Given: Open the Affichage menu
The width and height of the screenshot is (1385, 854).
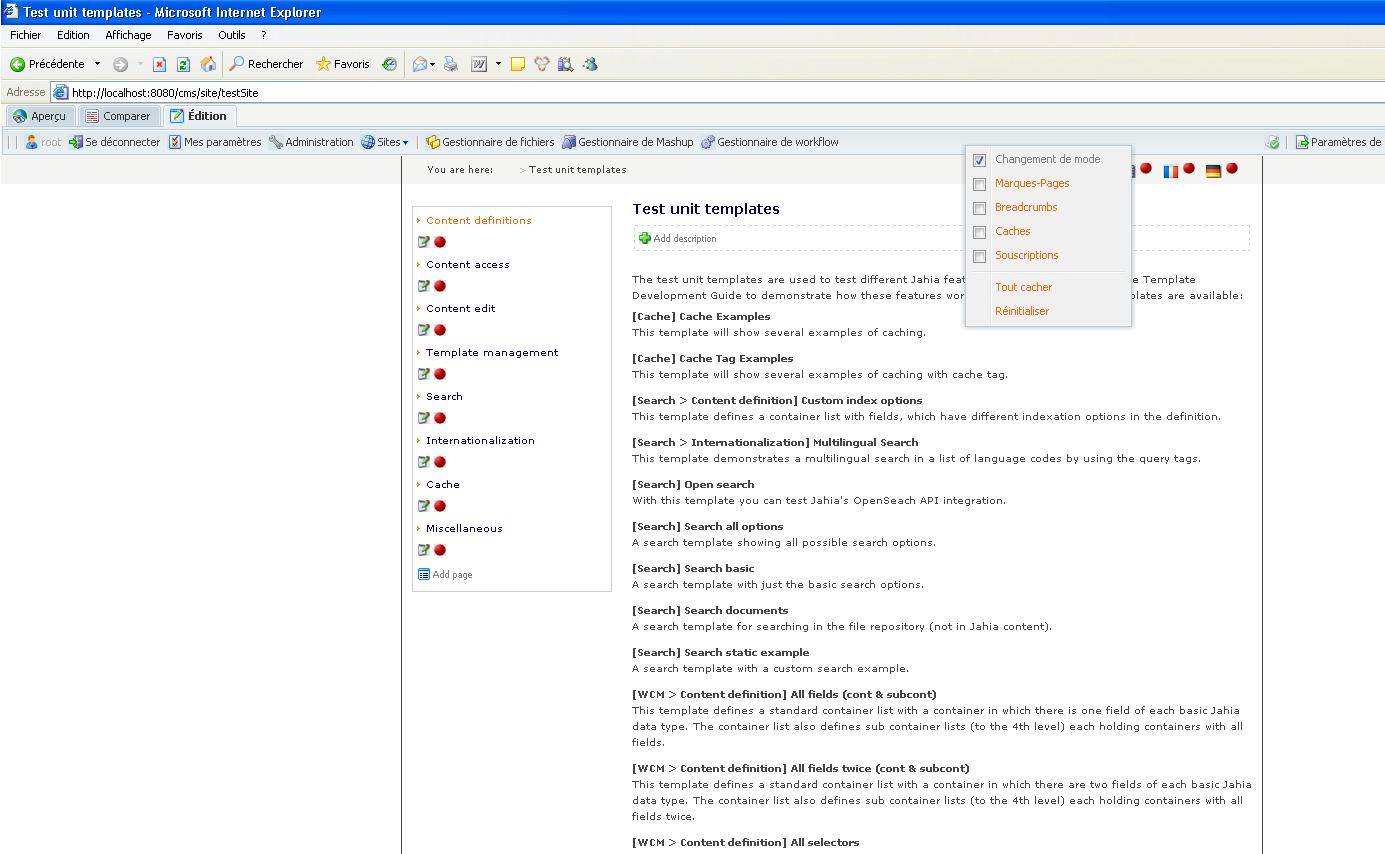Looking at the screenshot, I should click(x=128, y=35).
